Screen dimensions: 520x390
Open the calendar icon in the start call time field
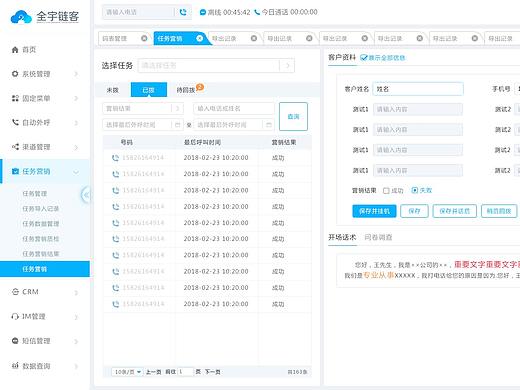(177, 125)
